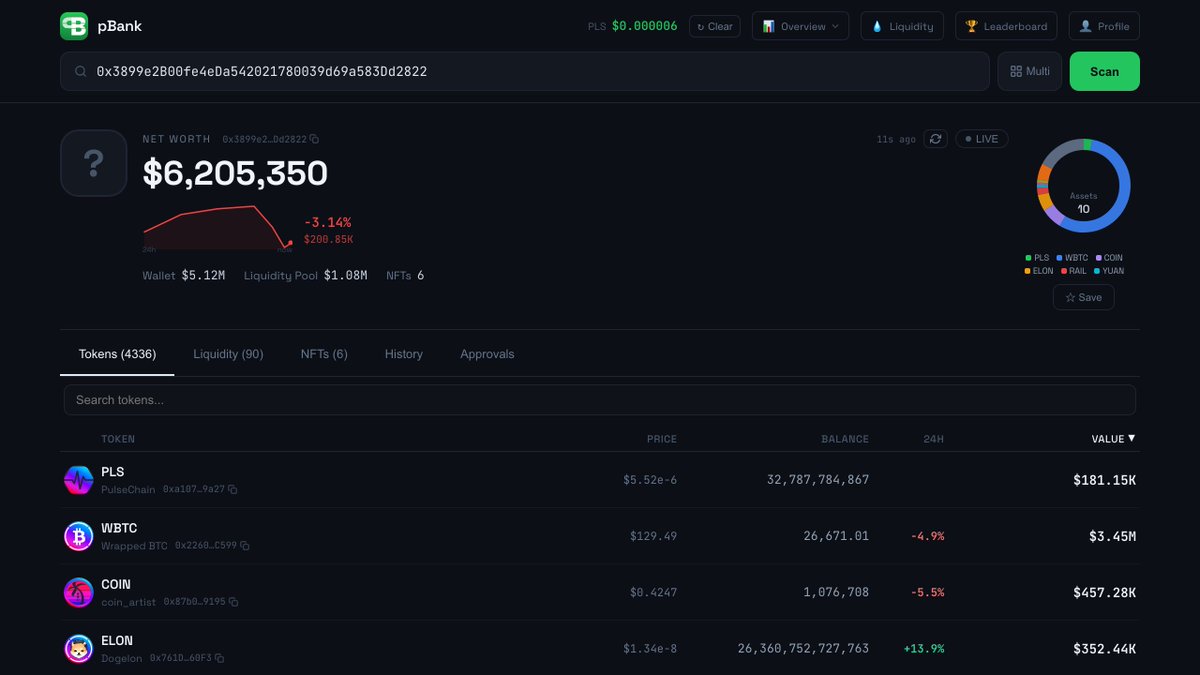Copy the net worth wallet address
The image size is (1200, 675).
pos(314,139)
